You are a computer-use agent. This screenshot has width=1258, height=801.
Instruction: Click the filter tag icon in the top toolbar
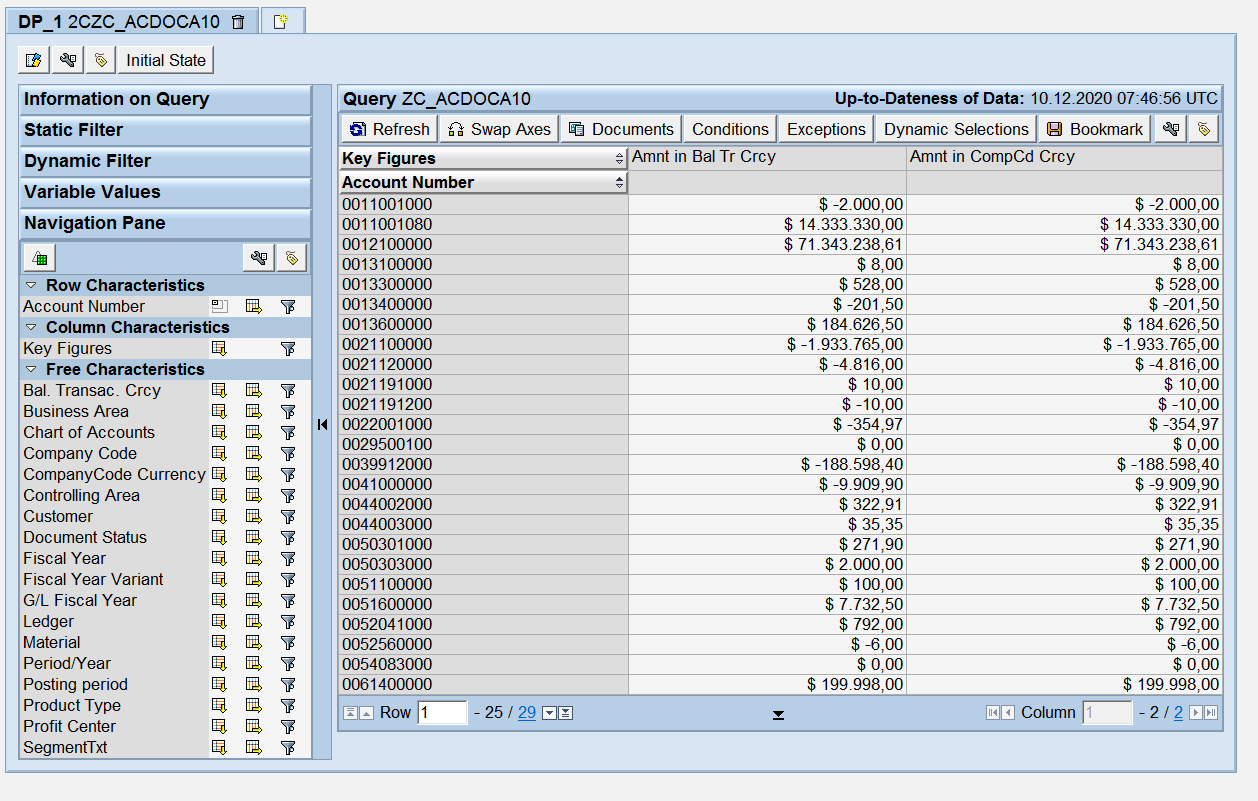[100, 60]
